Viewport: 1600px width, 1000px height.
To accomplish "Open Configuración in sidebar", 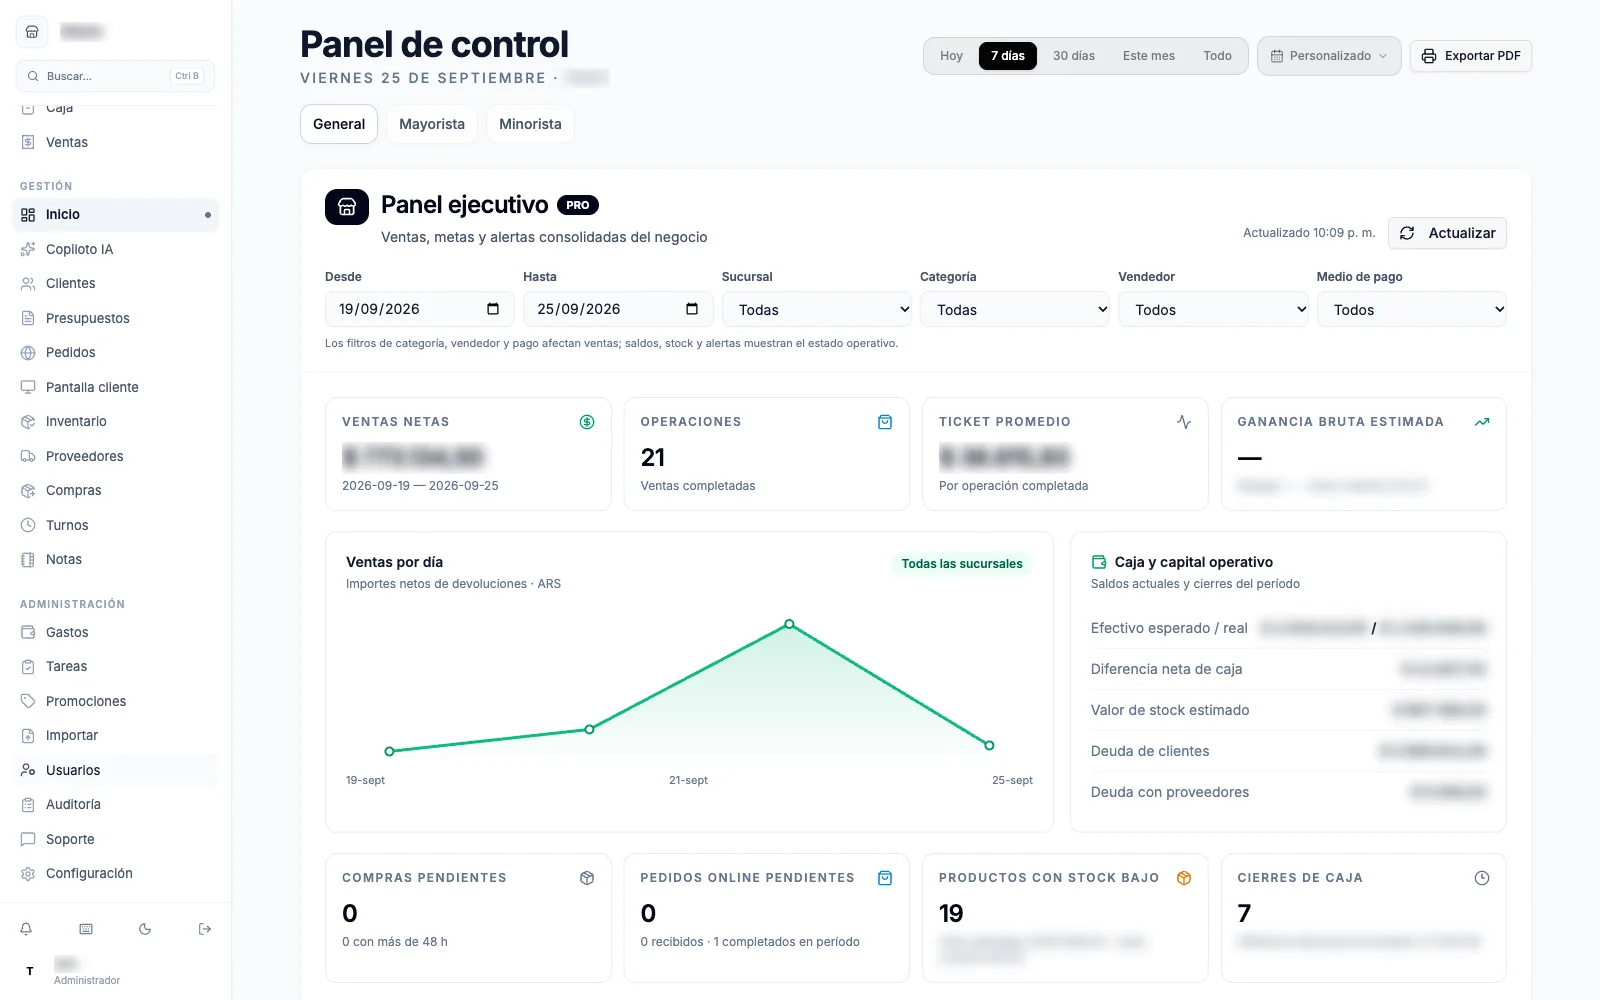I will [x=116, y=873].
